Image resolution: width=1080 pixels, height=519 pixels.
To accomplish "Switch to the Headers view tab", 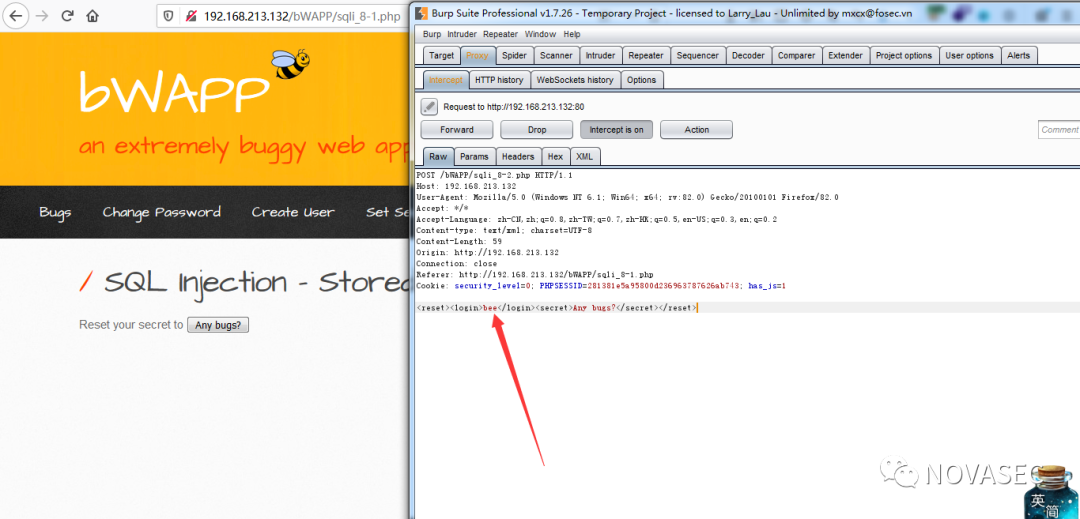I will click(x=518, y=156).
